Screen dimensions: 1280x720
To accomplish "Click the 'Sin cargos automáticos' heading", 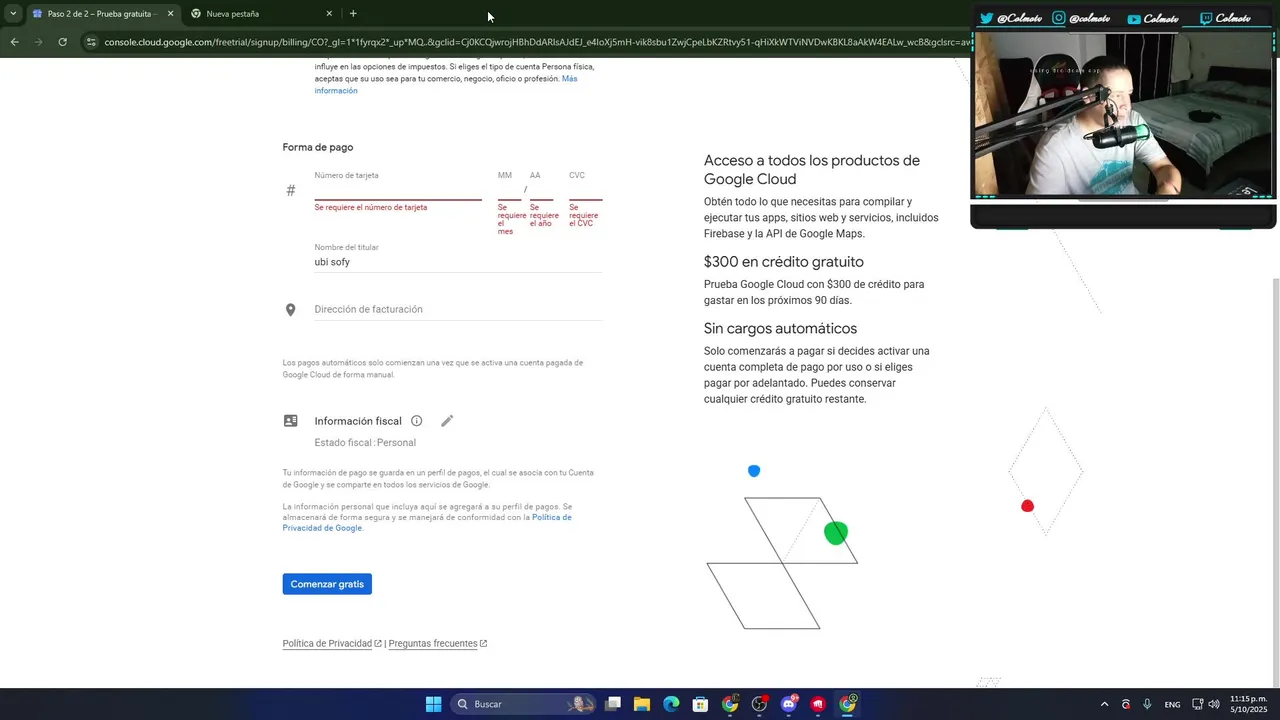I will point(780,329).
